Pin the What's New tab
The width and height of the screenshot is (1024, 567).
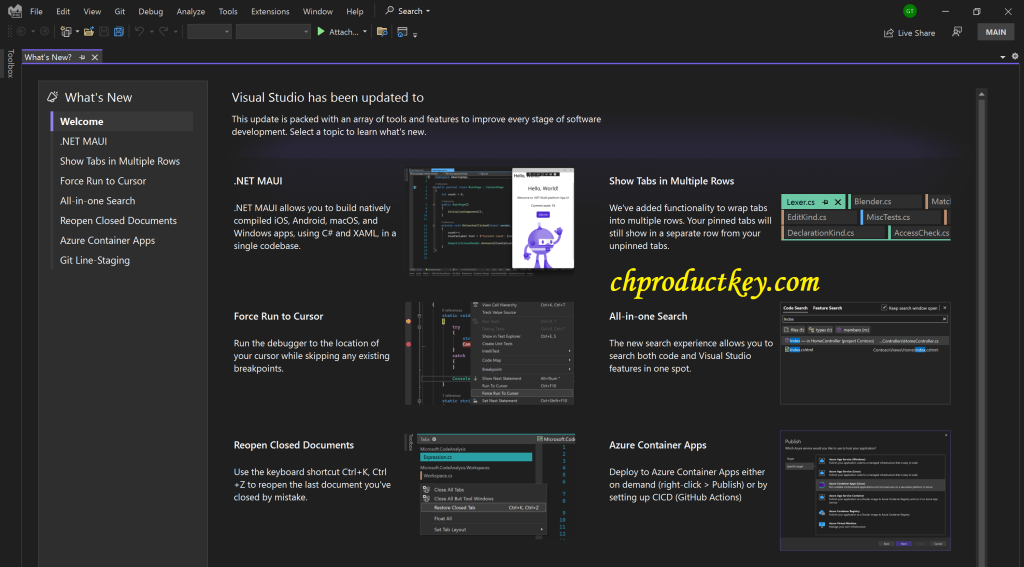pyautogui.click(x=82, y=57)
